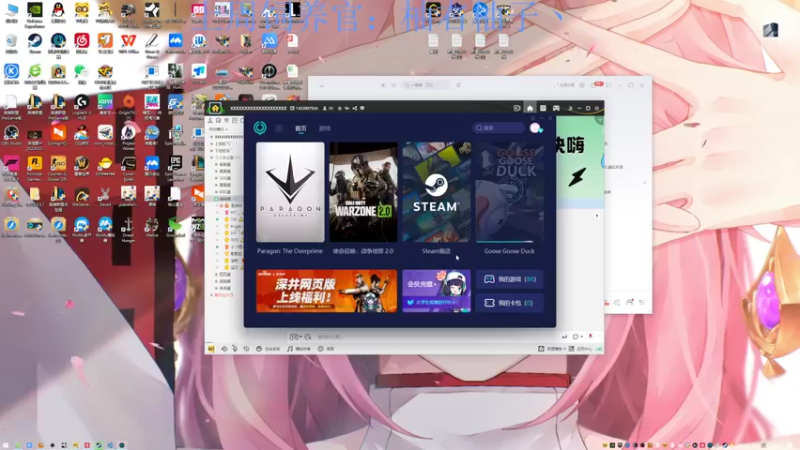Screen dimensions: 800x450
Task: Select the QQ penguin desktop icon
Action: pyautogui.click(x=58, y=13)
